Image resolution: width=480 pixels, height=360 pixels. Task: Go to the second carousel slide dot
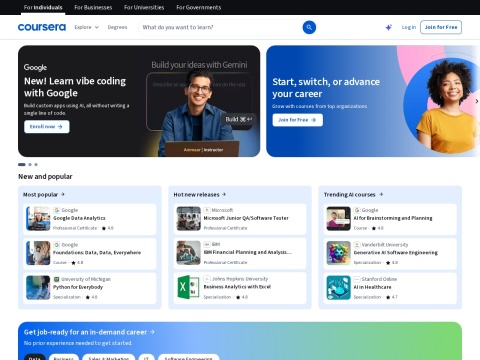(x=30, y=164)
